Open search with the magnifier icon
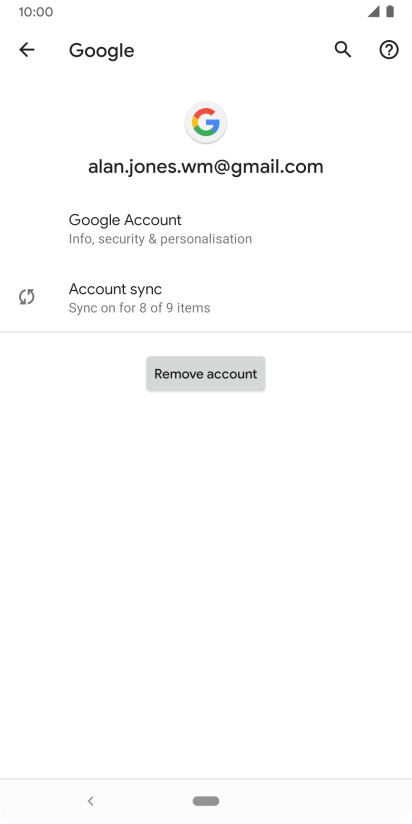Screen dimensions: 412x824 pos(343,50)
